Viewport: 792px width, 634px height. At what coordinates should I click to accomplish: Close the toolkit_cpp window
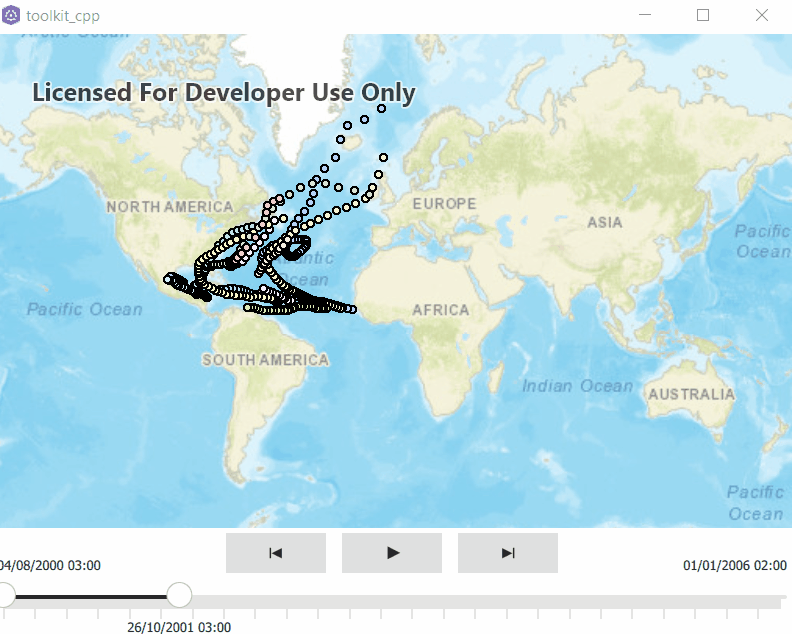(762, 16)
